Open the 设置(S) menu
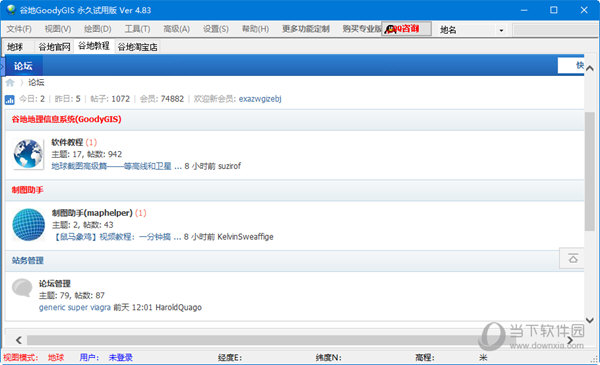The image size is (600, 365). click(216, 29)
